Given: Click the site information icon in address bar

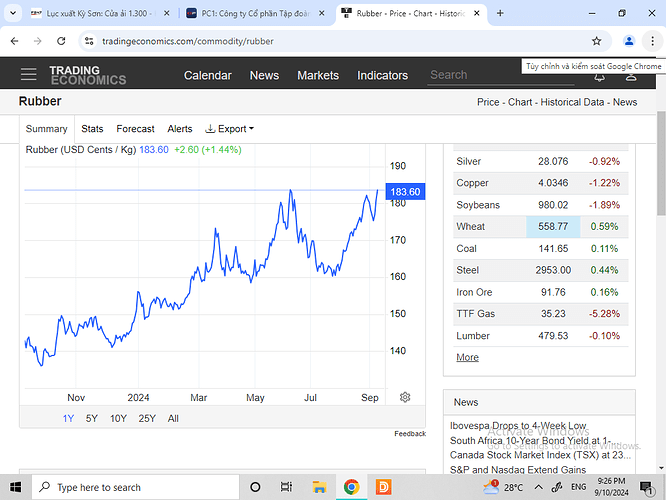Looking at the screenshot, I should pos(89,41).
